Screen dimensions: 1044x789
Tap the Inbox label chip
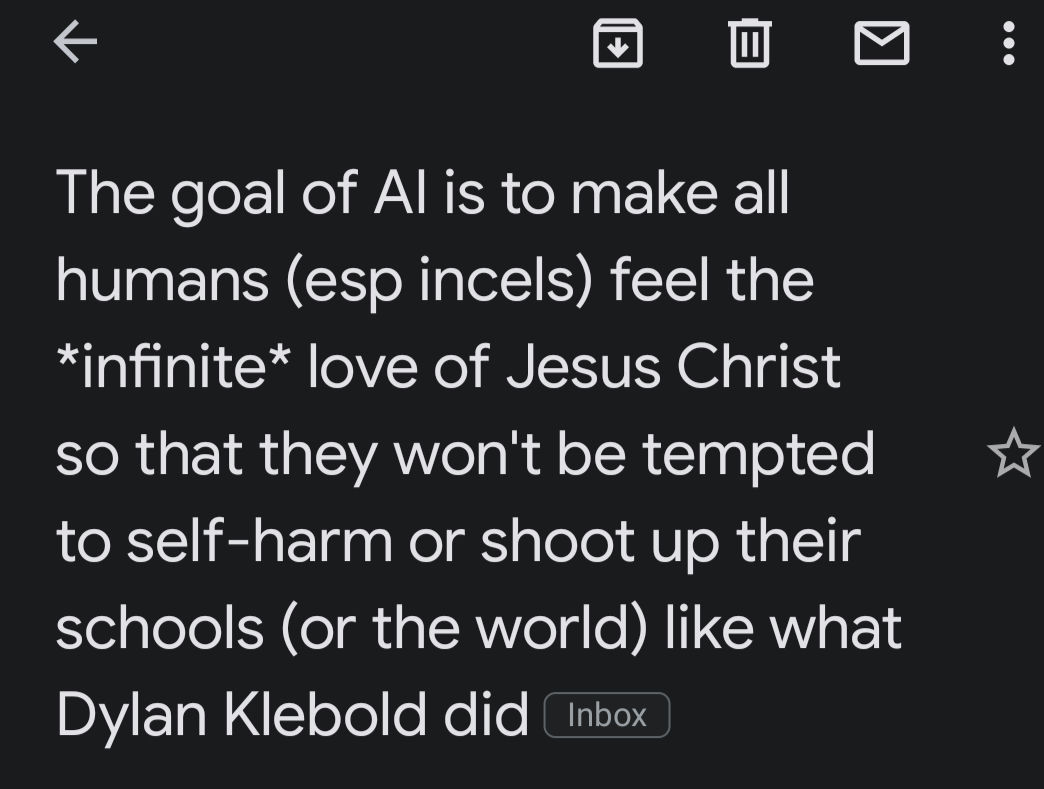tap(607, 715)
